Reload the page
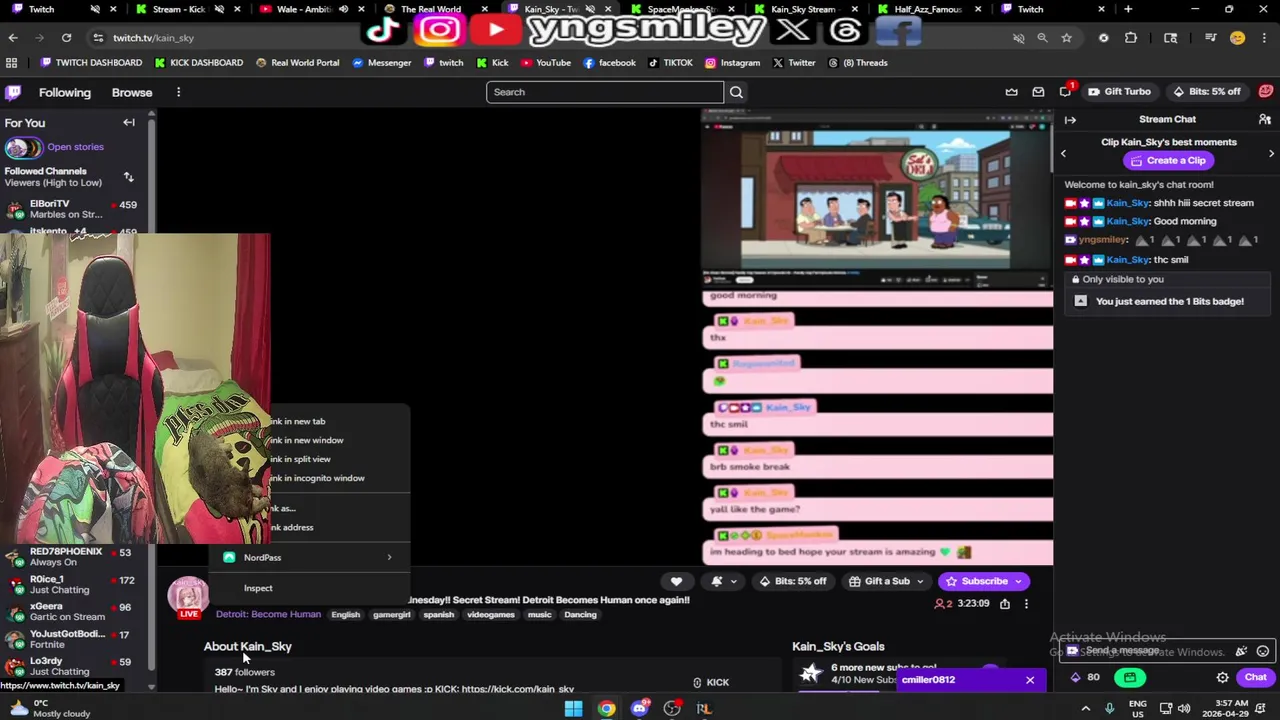 pos(66,38)
